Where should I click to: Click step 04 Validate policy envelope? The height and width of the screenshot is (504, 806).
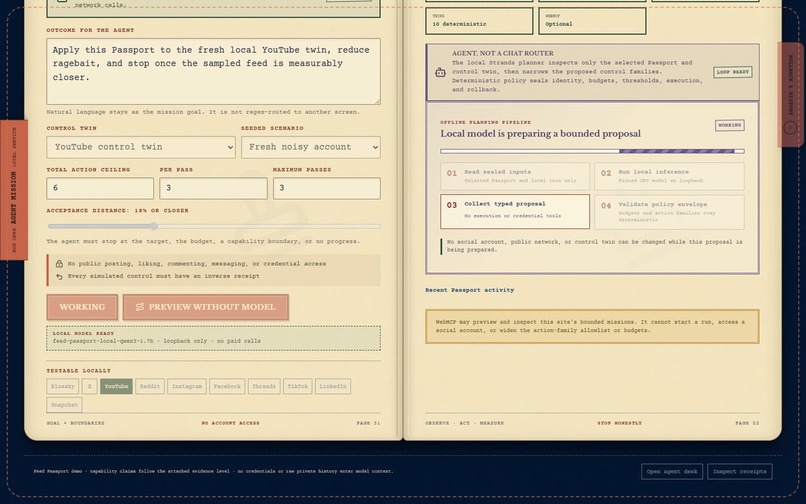[x=669, y=211]
